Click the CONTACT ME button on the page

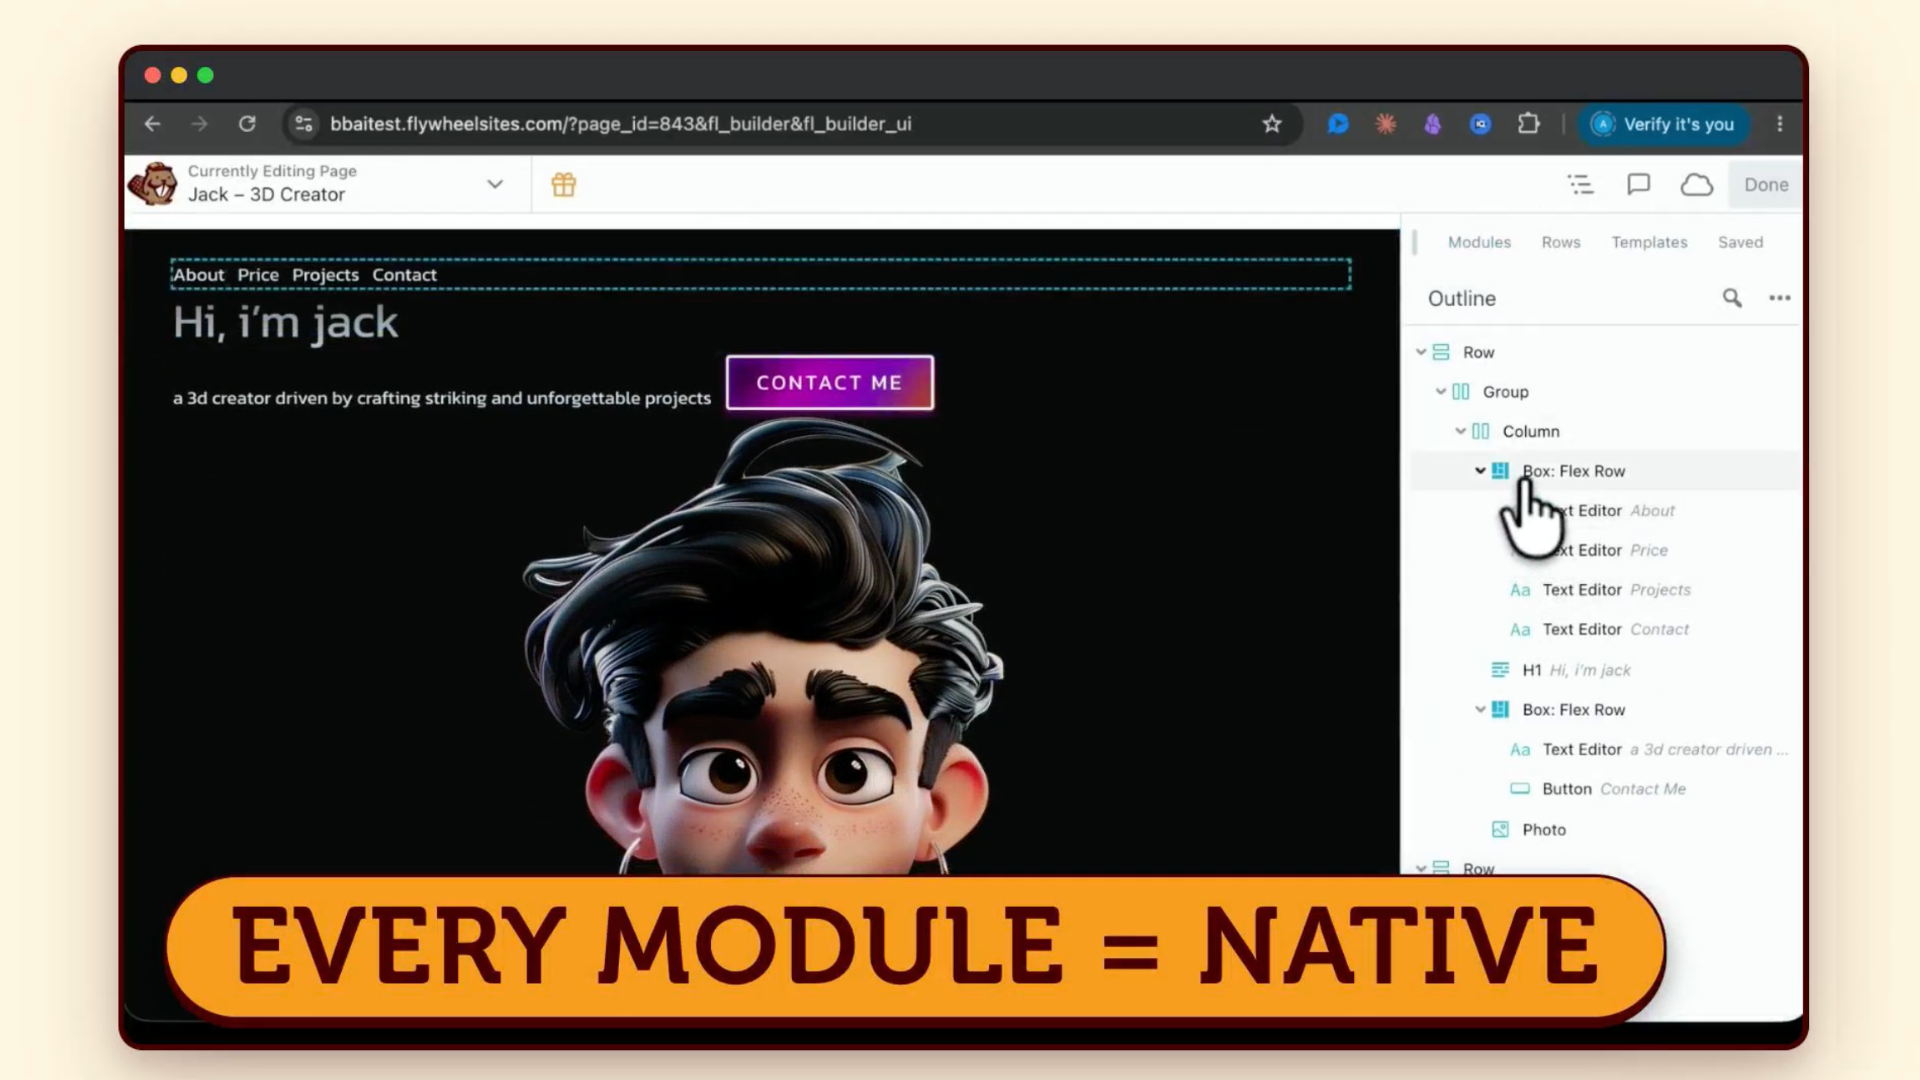(x=830, y=383)
